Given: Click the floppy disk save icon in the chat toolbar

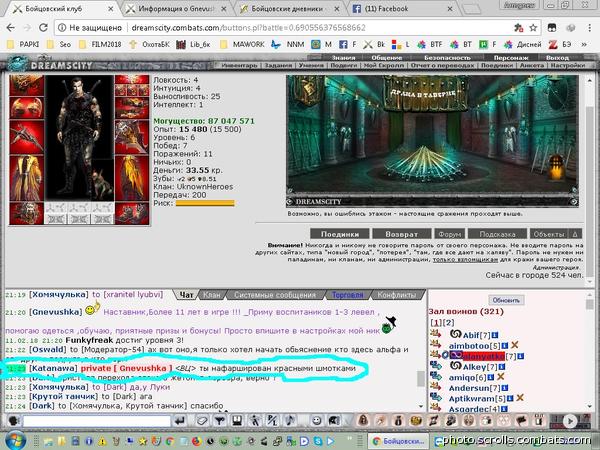Looking at the screenshot, I should 236,421.
